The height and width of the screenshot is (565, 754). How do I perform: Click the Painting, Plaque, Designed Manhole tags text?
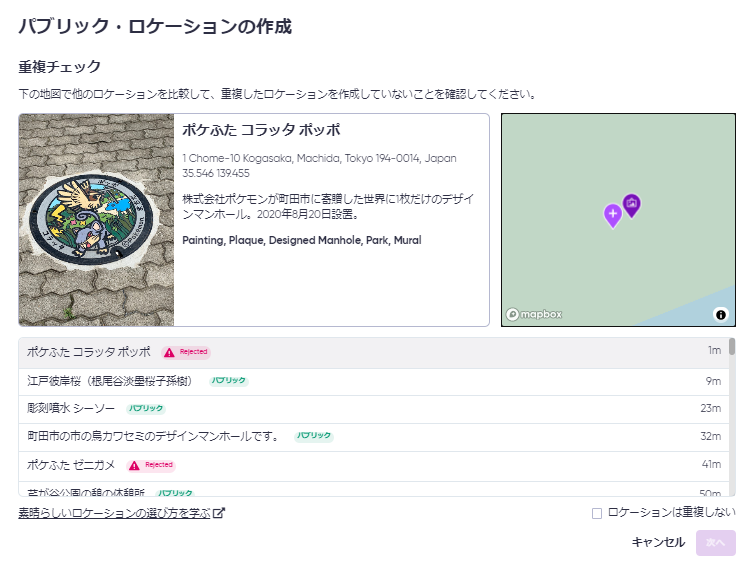(x=302, y=240)
